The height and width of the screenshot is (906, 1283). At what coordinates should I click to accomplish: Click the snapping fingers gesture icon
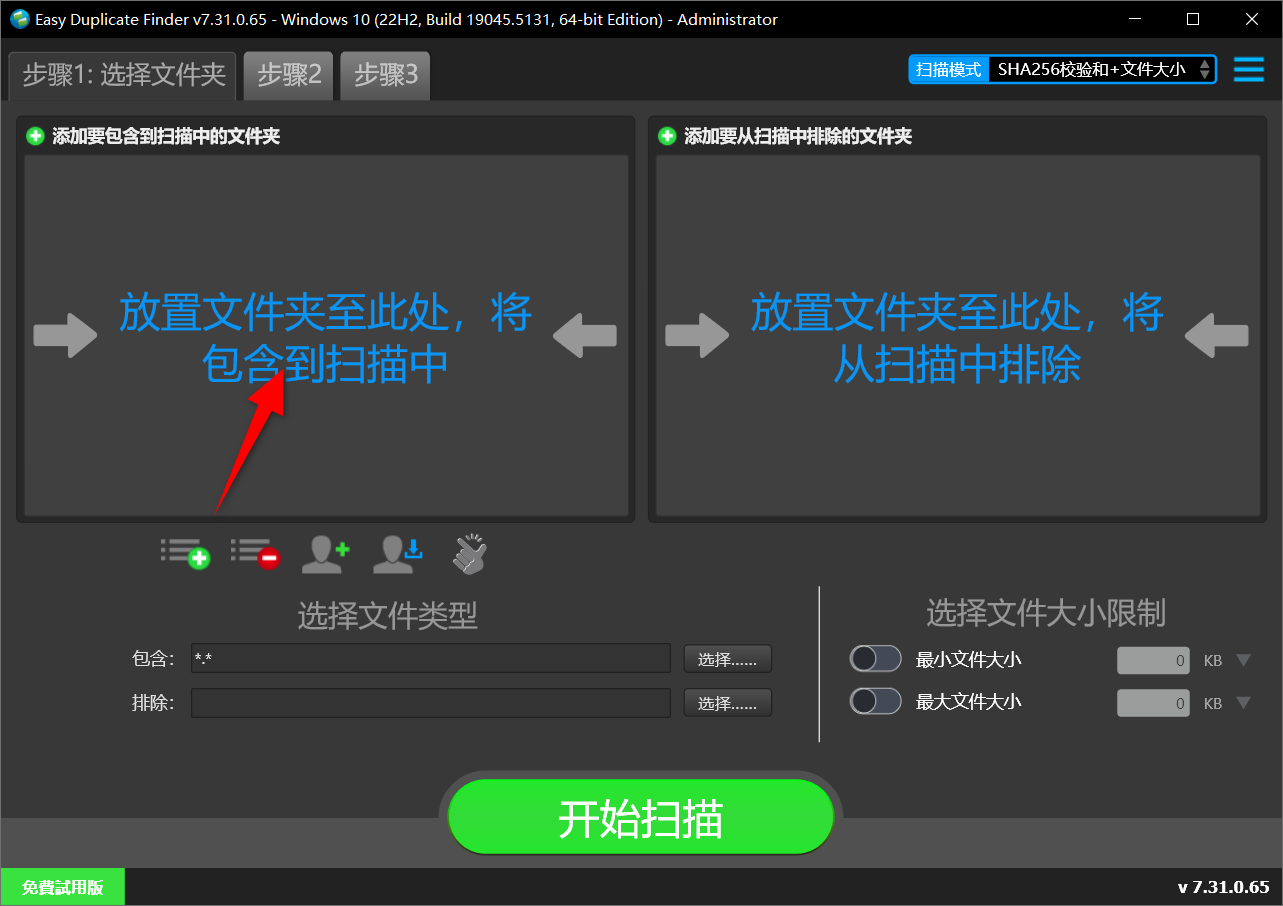point(467,553)
